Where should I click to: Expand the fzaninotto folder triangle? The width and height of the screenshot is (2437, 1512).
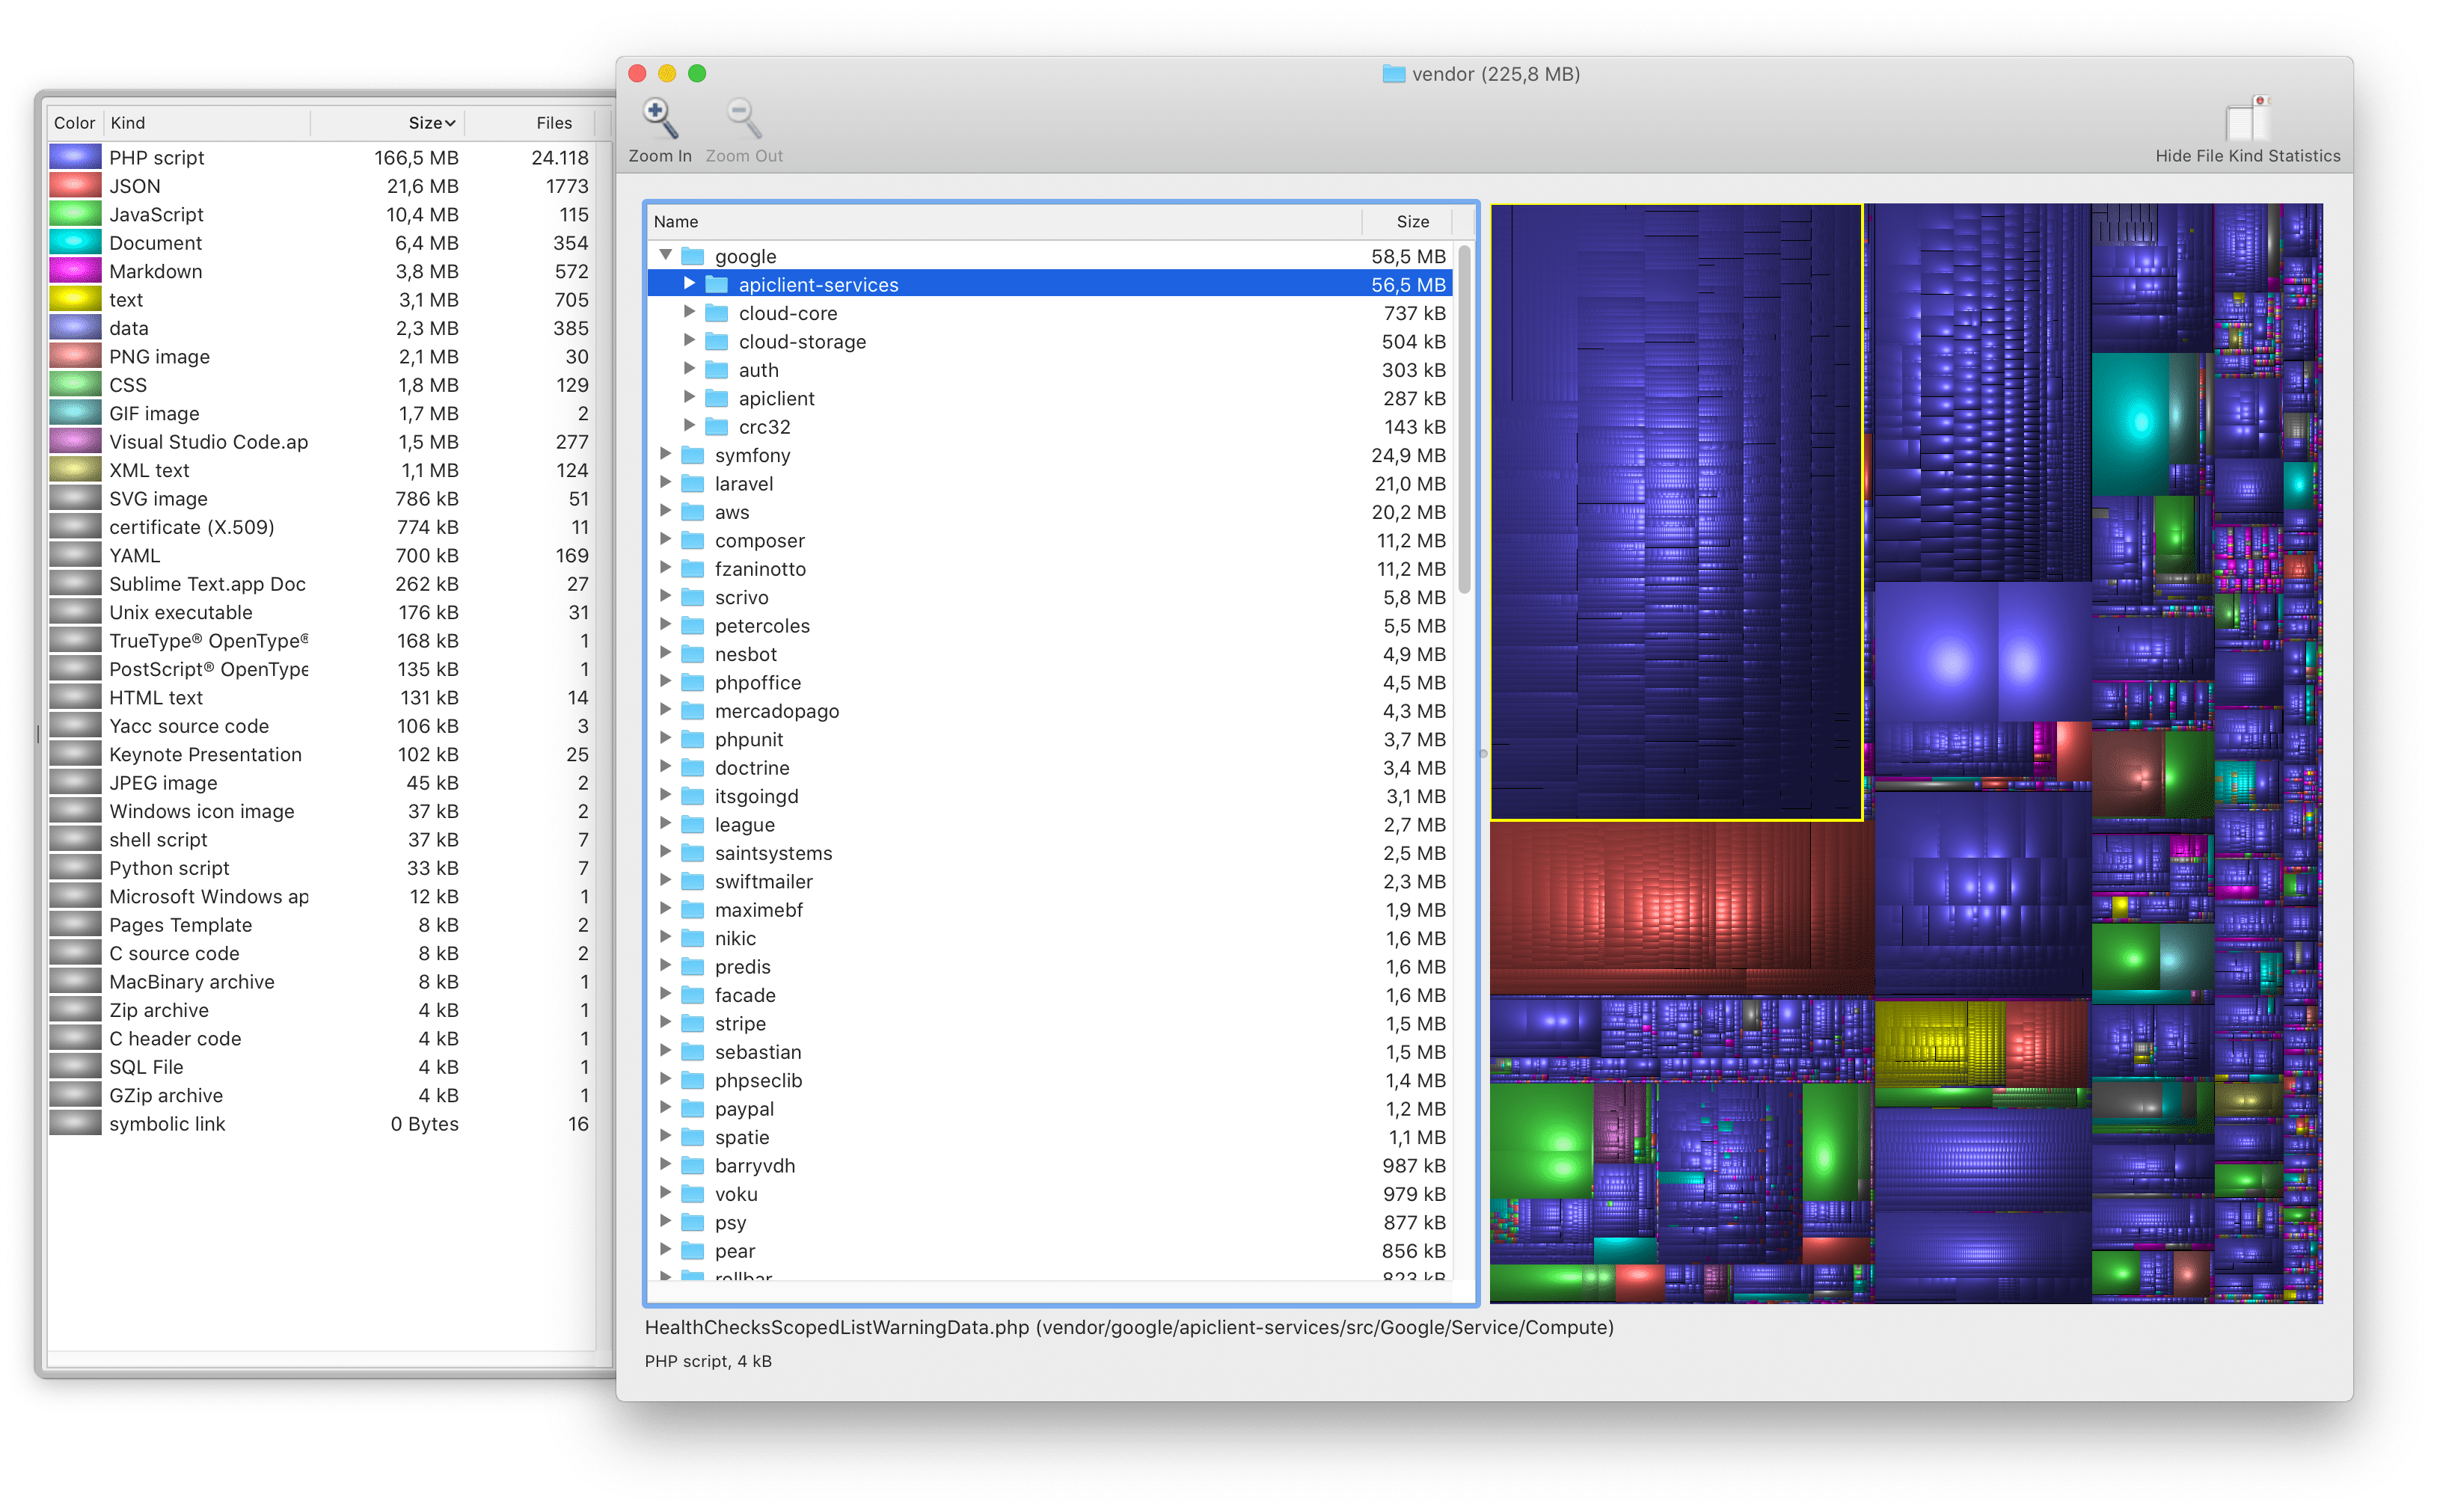point(665,568)
